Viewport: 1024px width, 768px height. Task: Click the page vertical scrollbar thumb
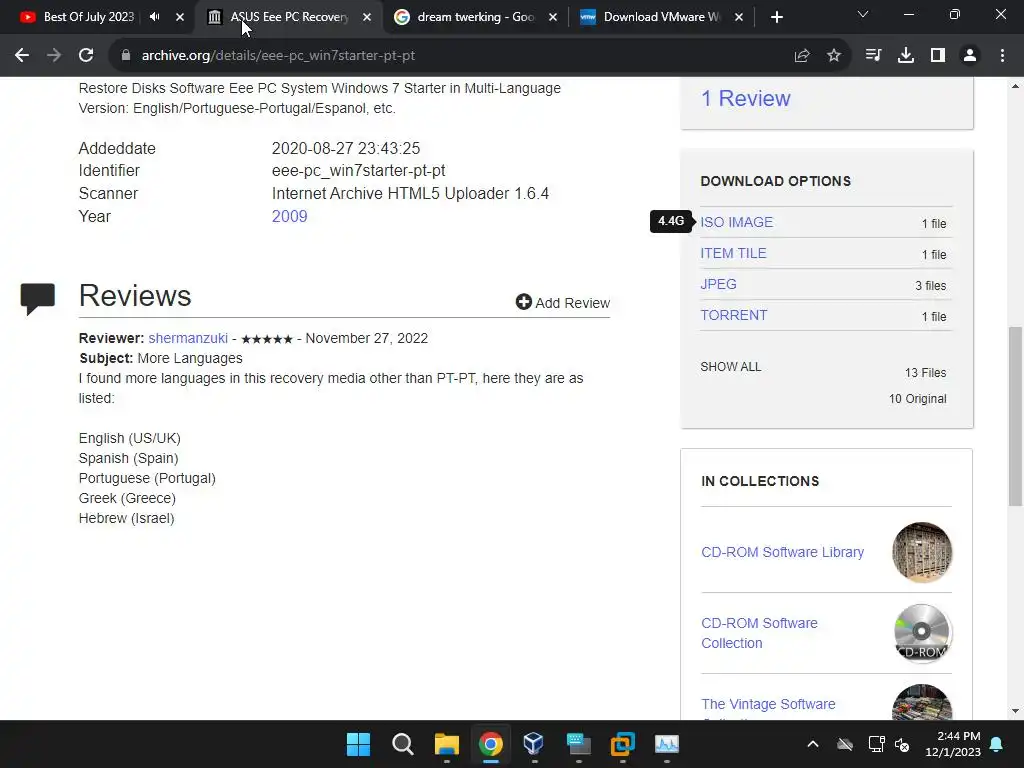[x=1015, y=417]
